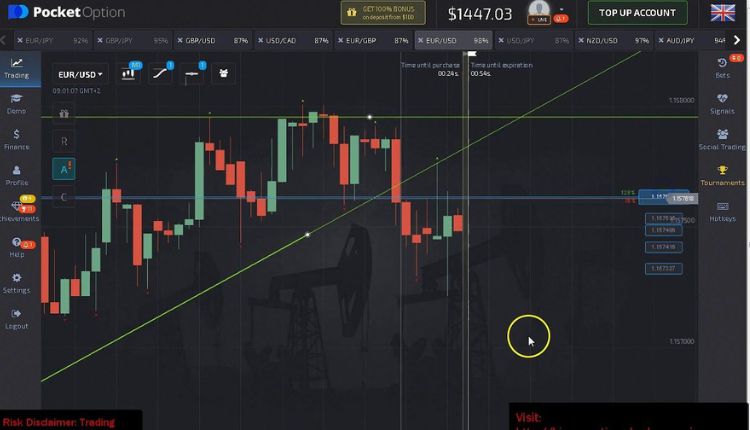Toggle the R tool button on chart
Screen dimensions: 750x430
pos(64,141)
